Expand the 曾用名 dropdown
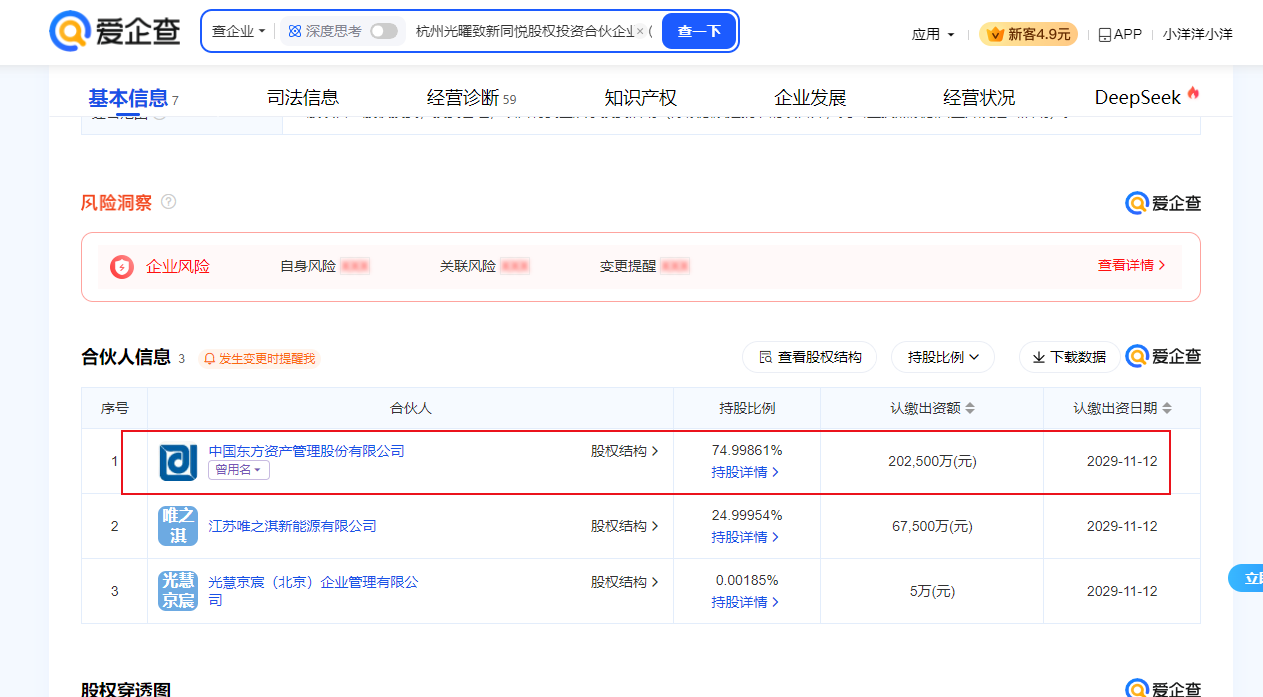Viewport: 1263px width, 697px height. tap(238, 470)
